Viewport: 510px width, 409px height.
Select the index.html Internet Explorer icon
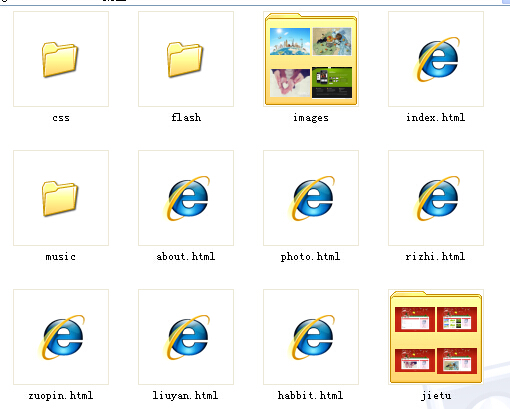pyautogui.click(x=437, y=59)
